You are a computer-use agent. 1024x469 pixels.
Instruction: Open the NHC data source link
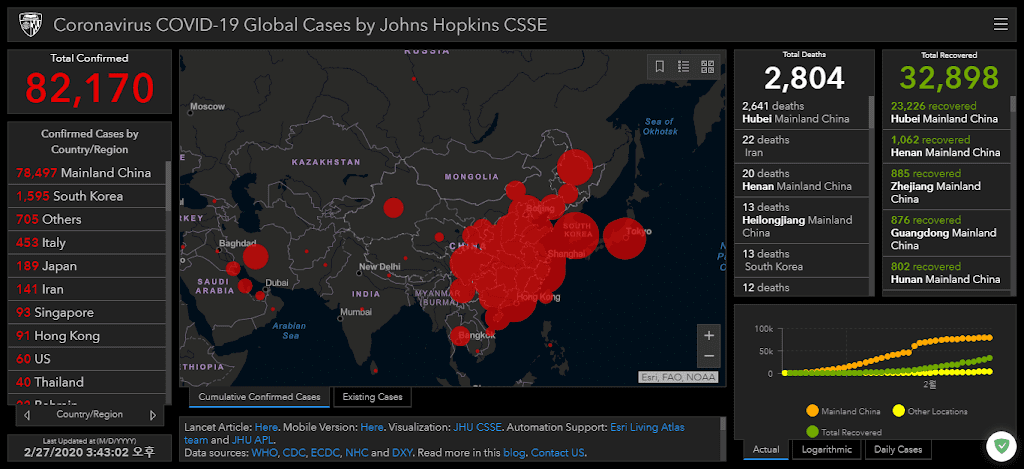tap(357, 452)
